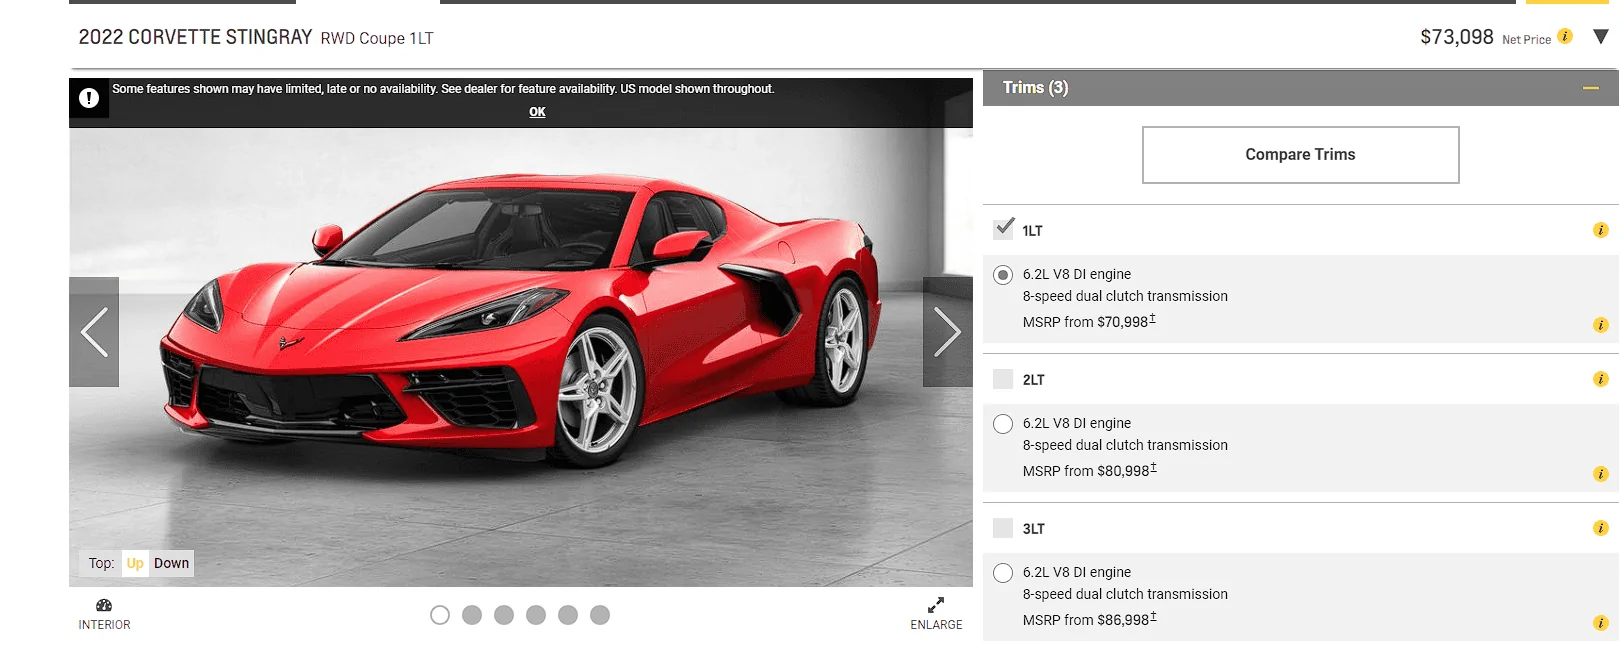Image resolution: width=1624 pixels, height=658 pixels.
Task: Open info icon for $70,998 MSRP
Action: pos(1600,325)
